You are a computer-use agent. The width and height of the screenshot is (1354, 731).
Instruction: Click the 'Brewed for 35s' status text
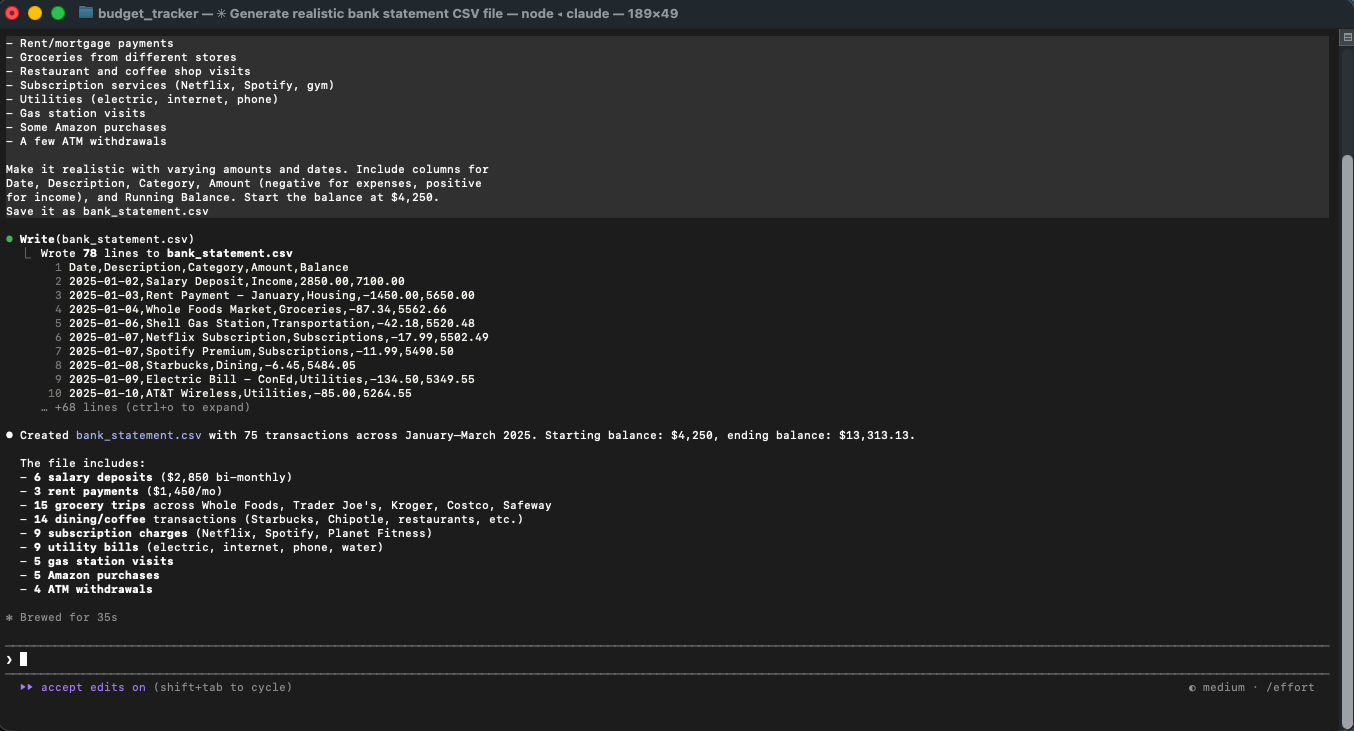[69, 617]
